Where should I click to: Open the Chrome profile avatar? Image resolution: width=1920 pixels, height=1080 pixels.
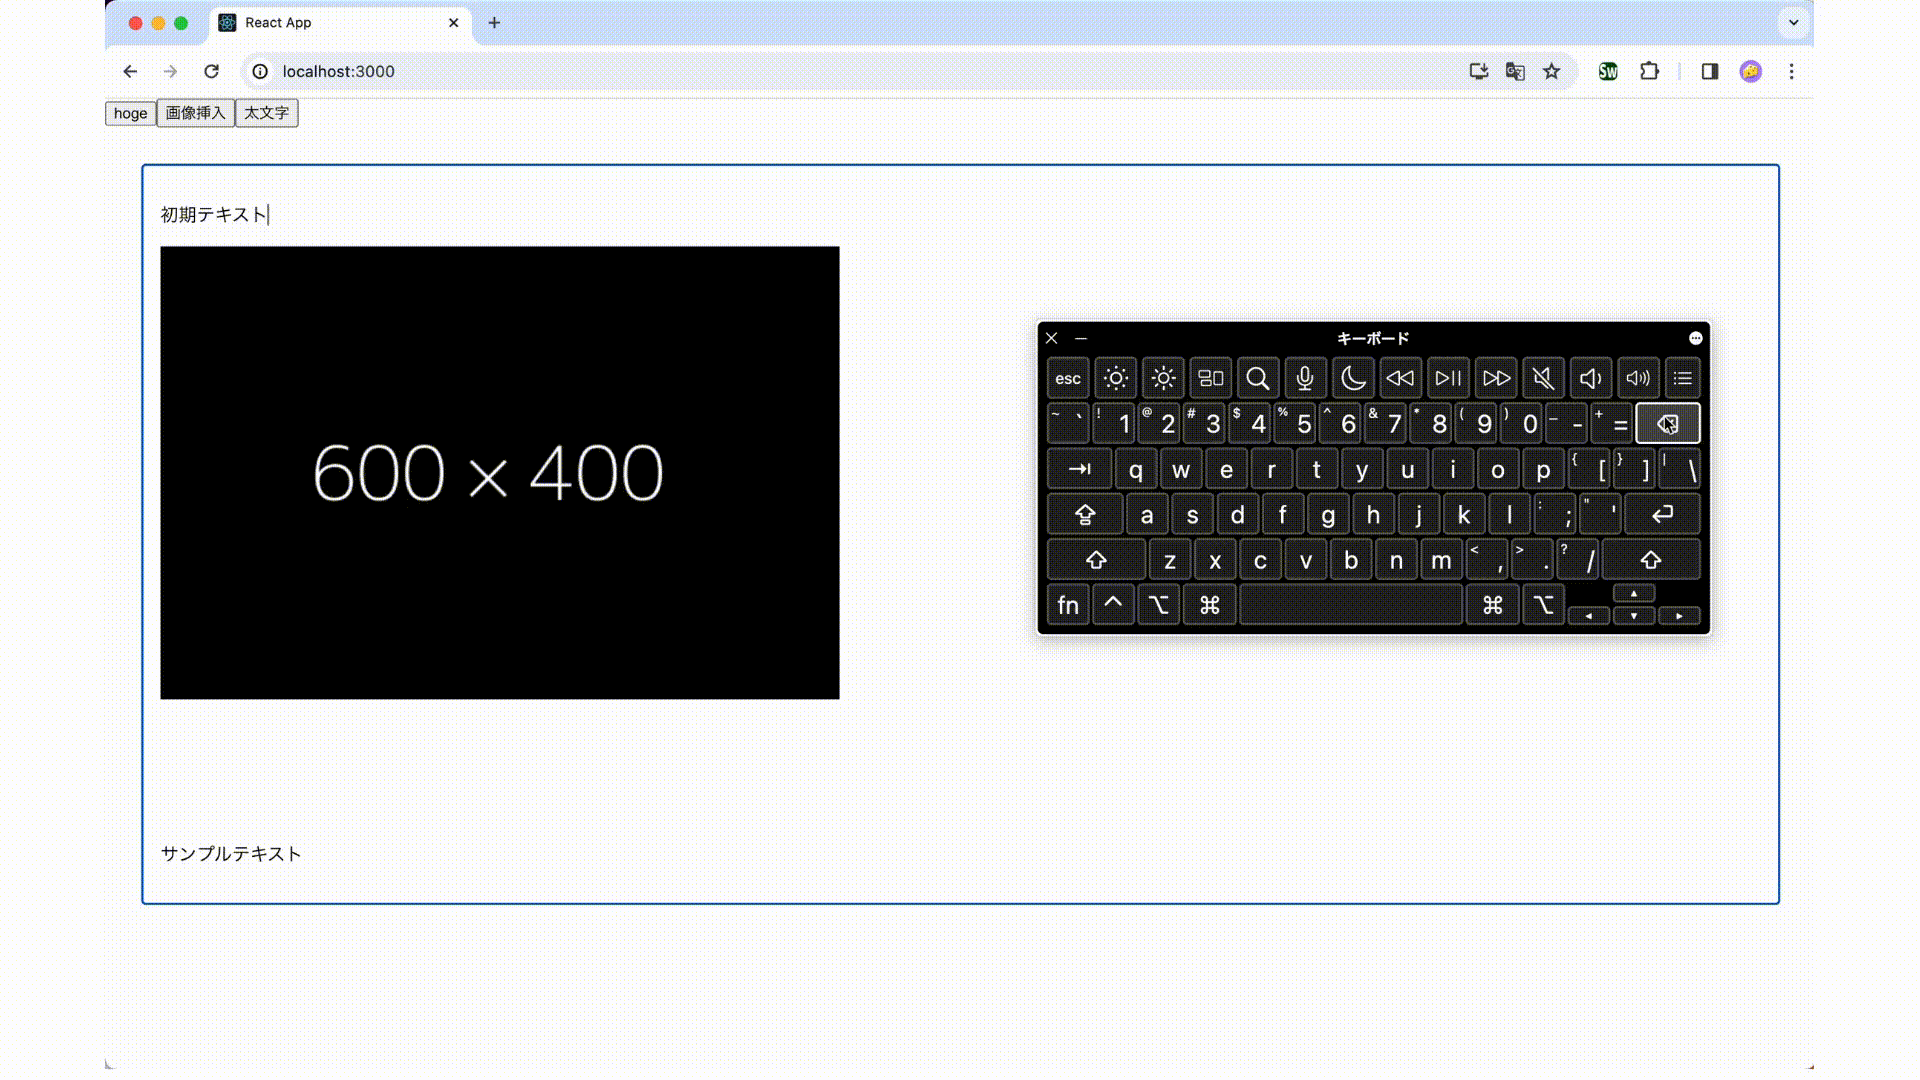(x=1750, y=71)
